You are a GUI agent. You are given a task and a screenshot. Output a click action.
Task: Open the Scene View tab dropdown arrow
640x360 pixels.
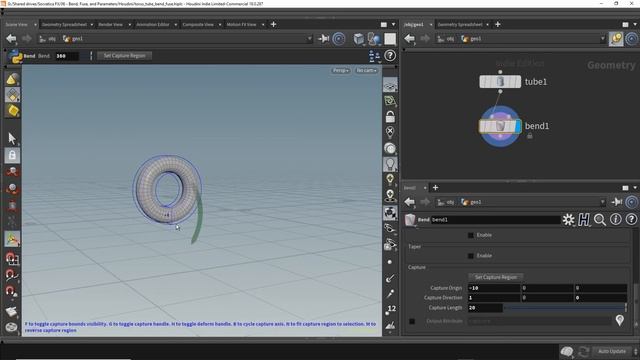tap(35, 25)
